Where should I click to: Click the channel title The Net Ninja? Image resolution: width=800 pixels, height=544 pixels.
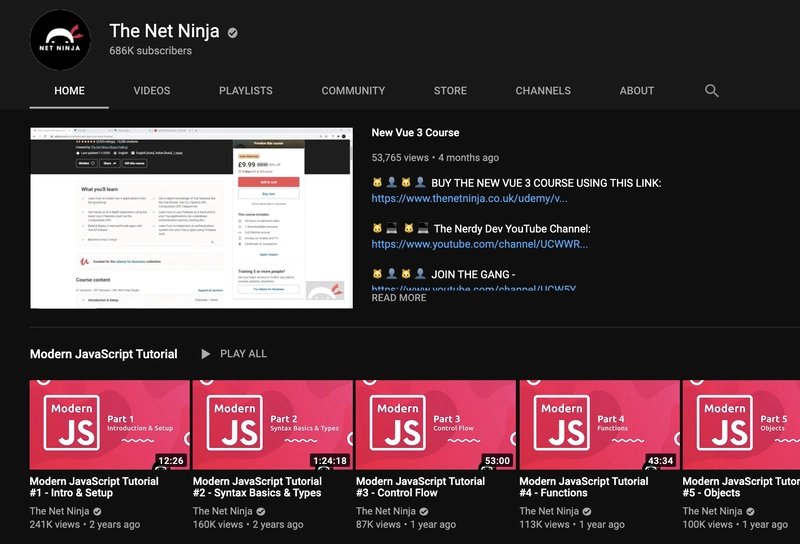(164, 31)
